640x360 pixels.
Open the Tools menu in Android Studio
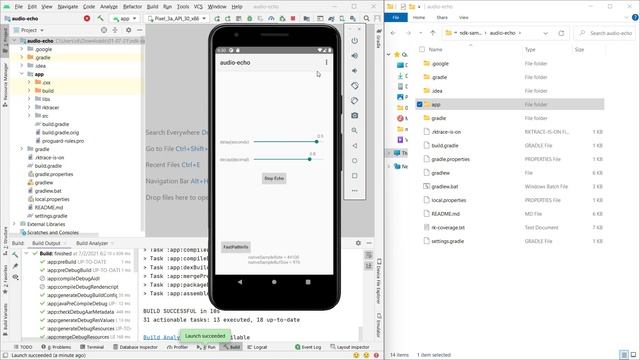183,7
